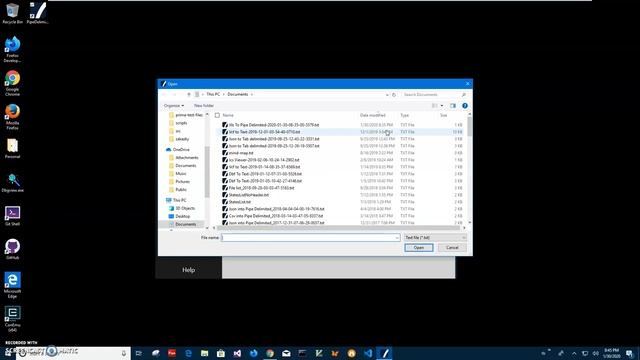Click the refresh icon in the address bar
This screenshot has width=640, height=360.
[394, 95]
